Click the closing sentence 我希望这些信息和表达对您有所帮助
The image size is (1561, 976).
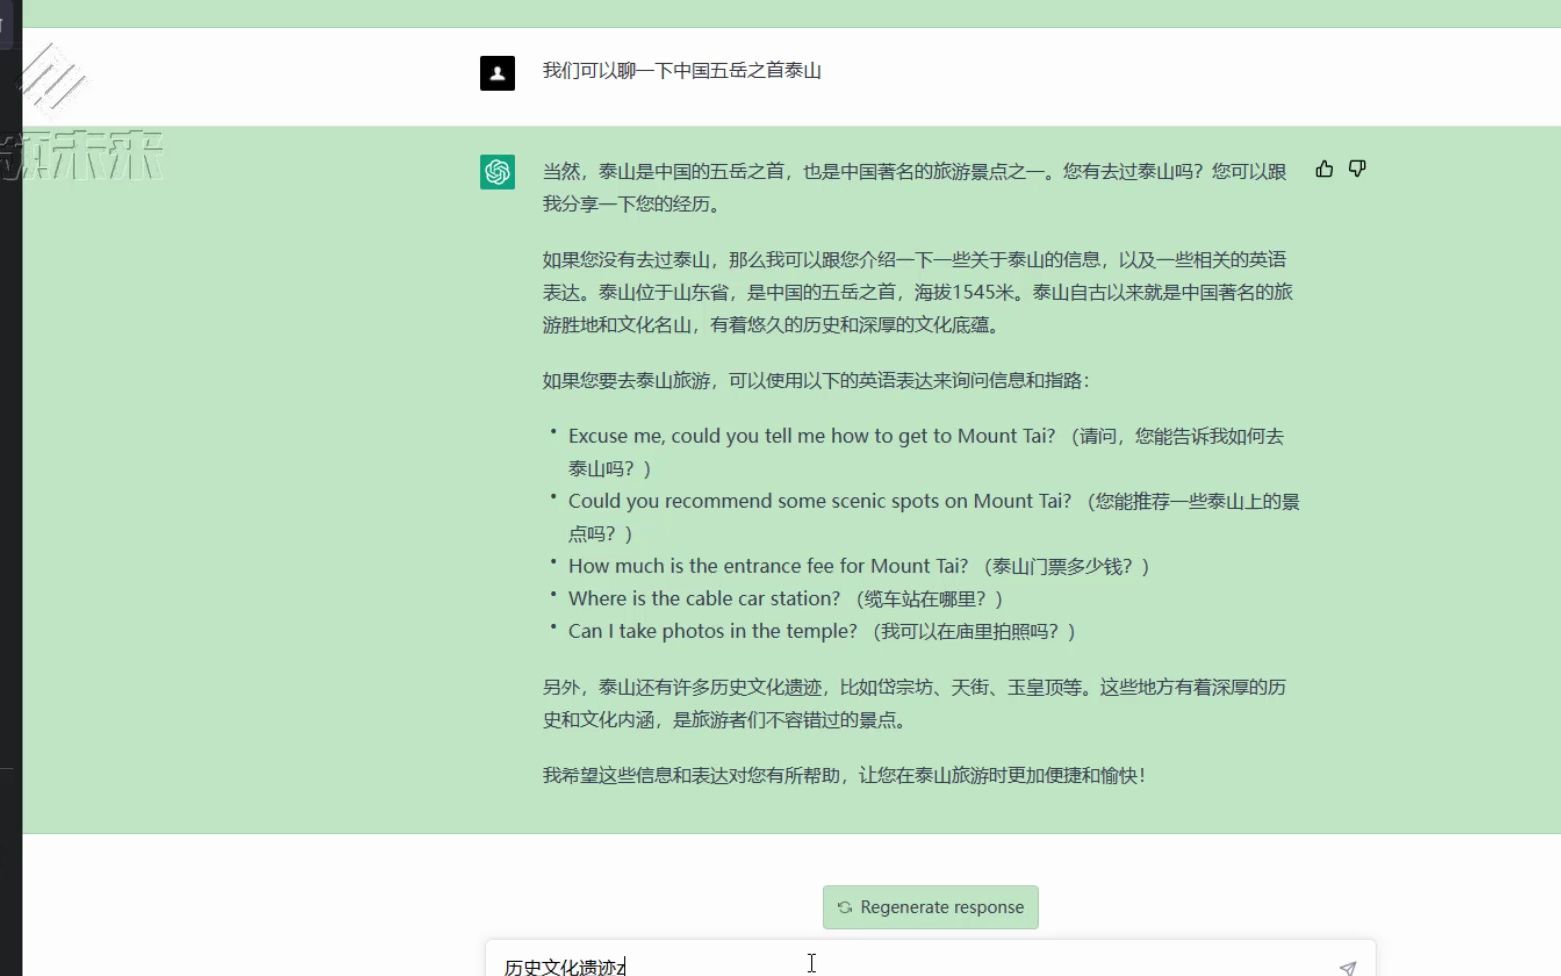[x=844, y=776]
